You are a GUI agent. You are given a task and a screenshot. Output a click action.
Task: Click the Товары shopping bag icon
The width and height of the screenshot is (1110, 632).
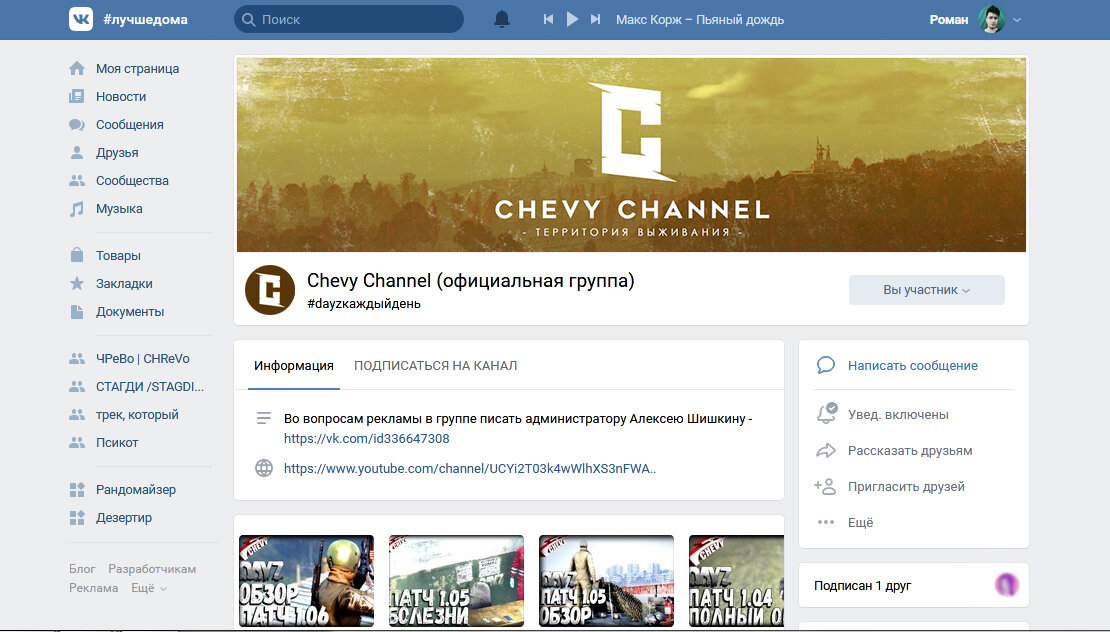point(76,255)
